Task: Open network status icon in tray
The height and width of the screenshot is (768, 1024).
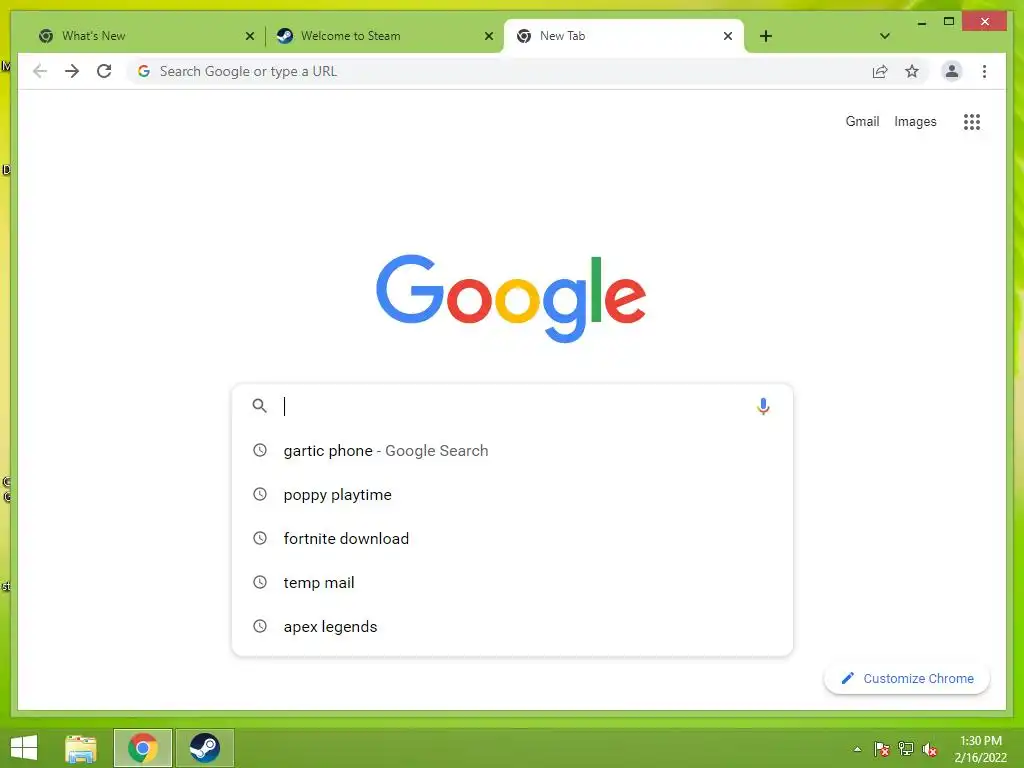Action: click(x=906, y=749)
